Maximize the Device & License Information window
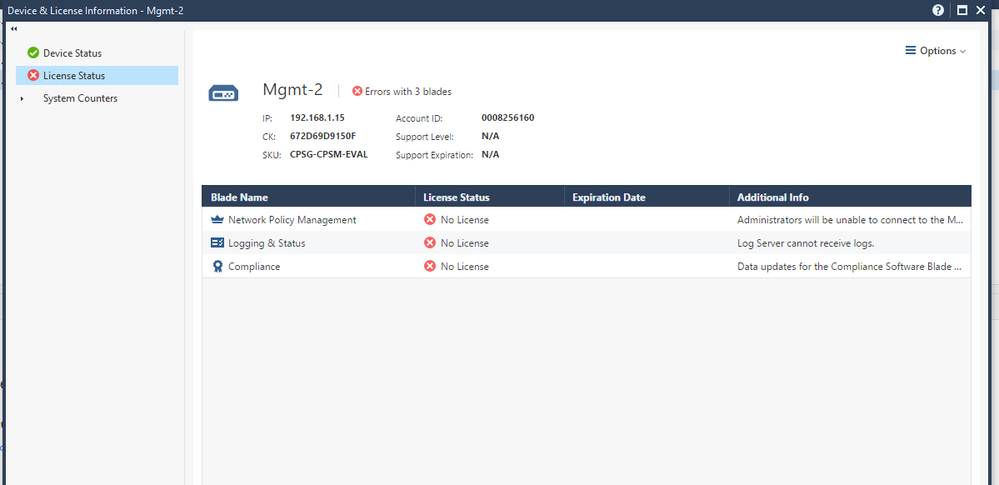999x485 pixels. coord(962,10)
